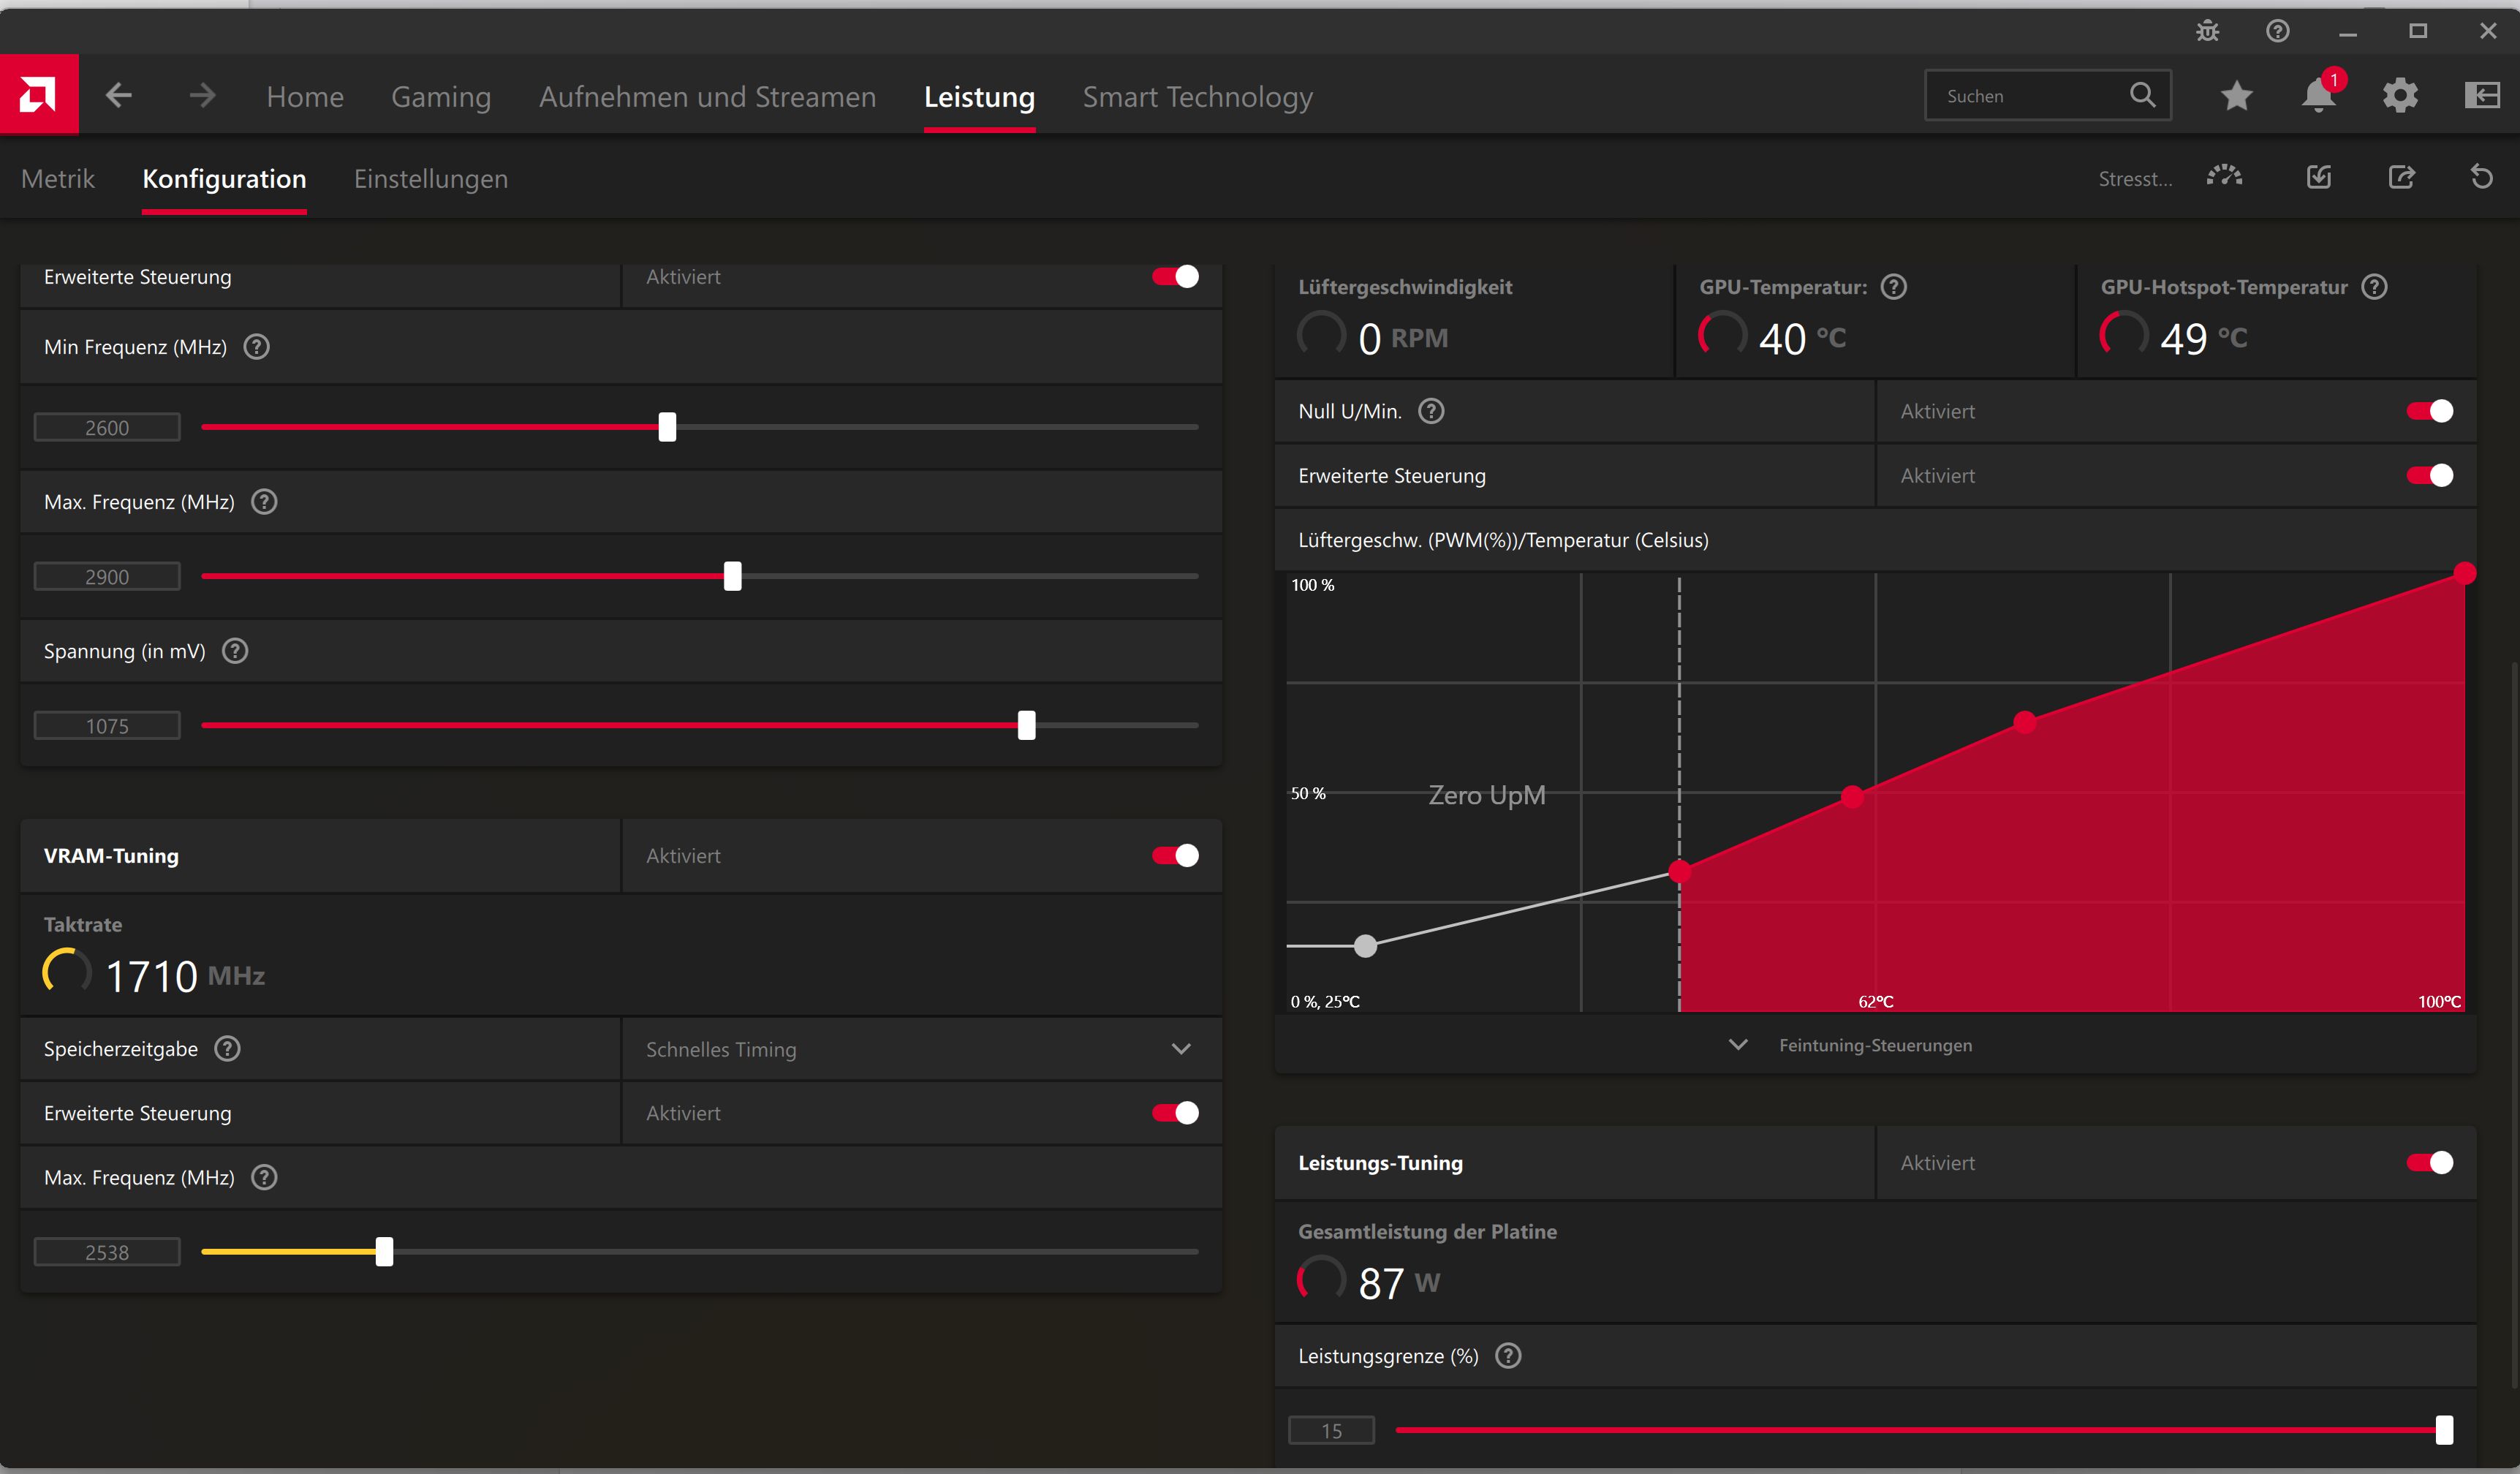Show help for Leistungsgrenze (%)

pyautogui.click(x=1508, y=1356)
